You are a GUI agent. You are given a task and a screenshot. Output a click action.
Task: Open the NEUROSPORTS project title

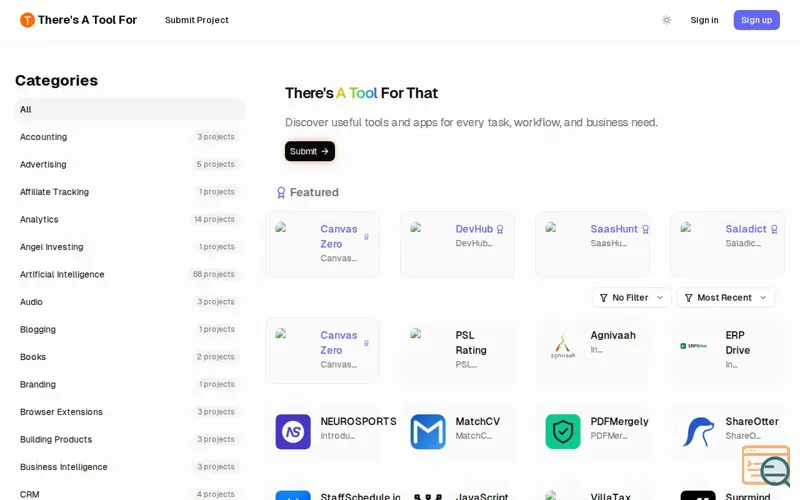click(x=358, y=421)
